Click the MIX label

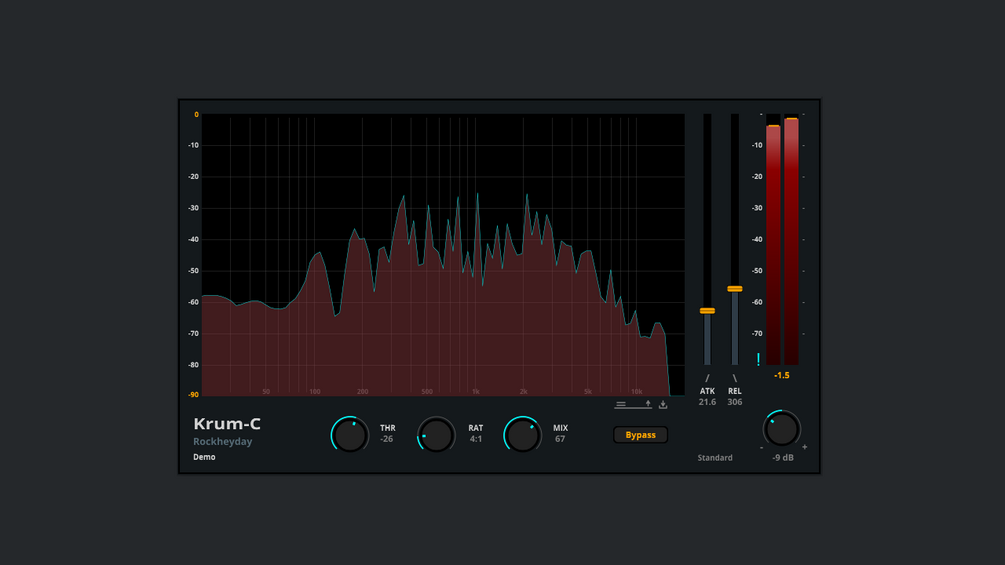click(560, 428)
